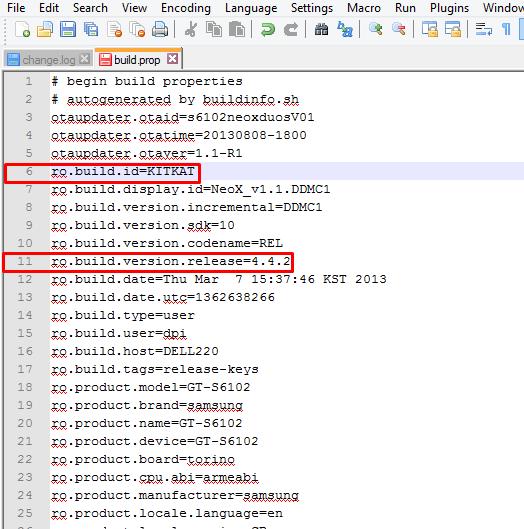Click the line ro.build.type=user
524x529 pixels.
point(123,315)
